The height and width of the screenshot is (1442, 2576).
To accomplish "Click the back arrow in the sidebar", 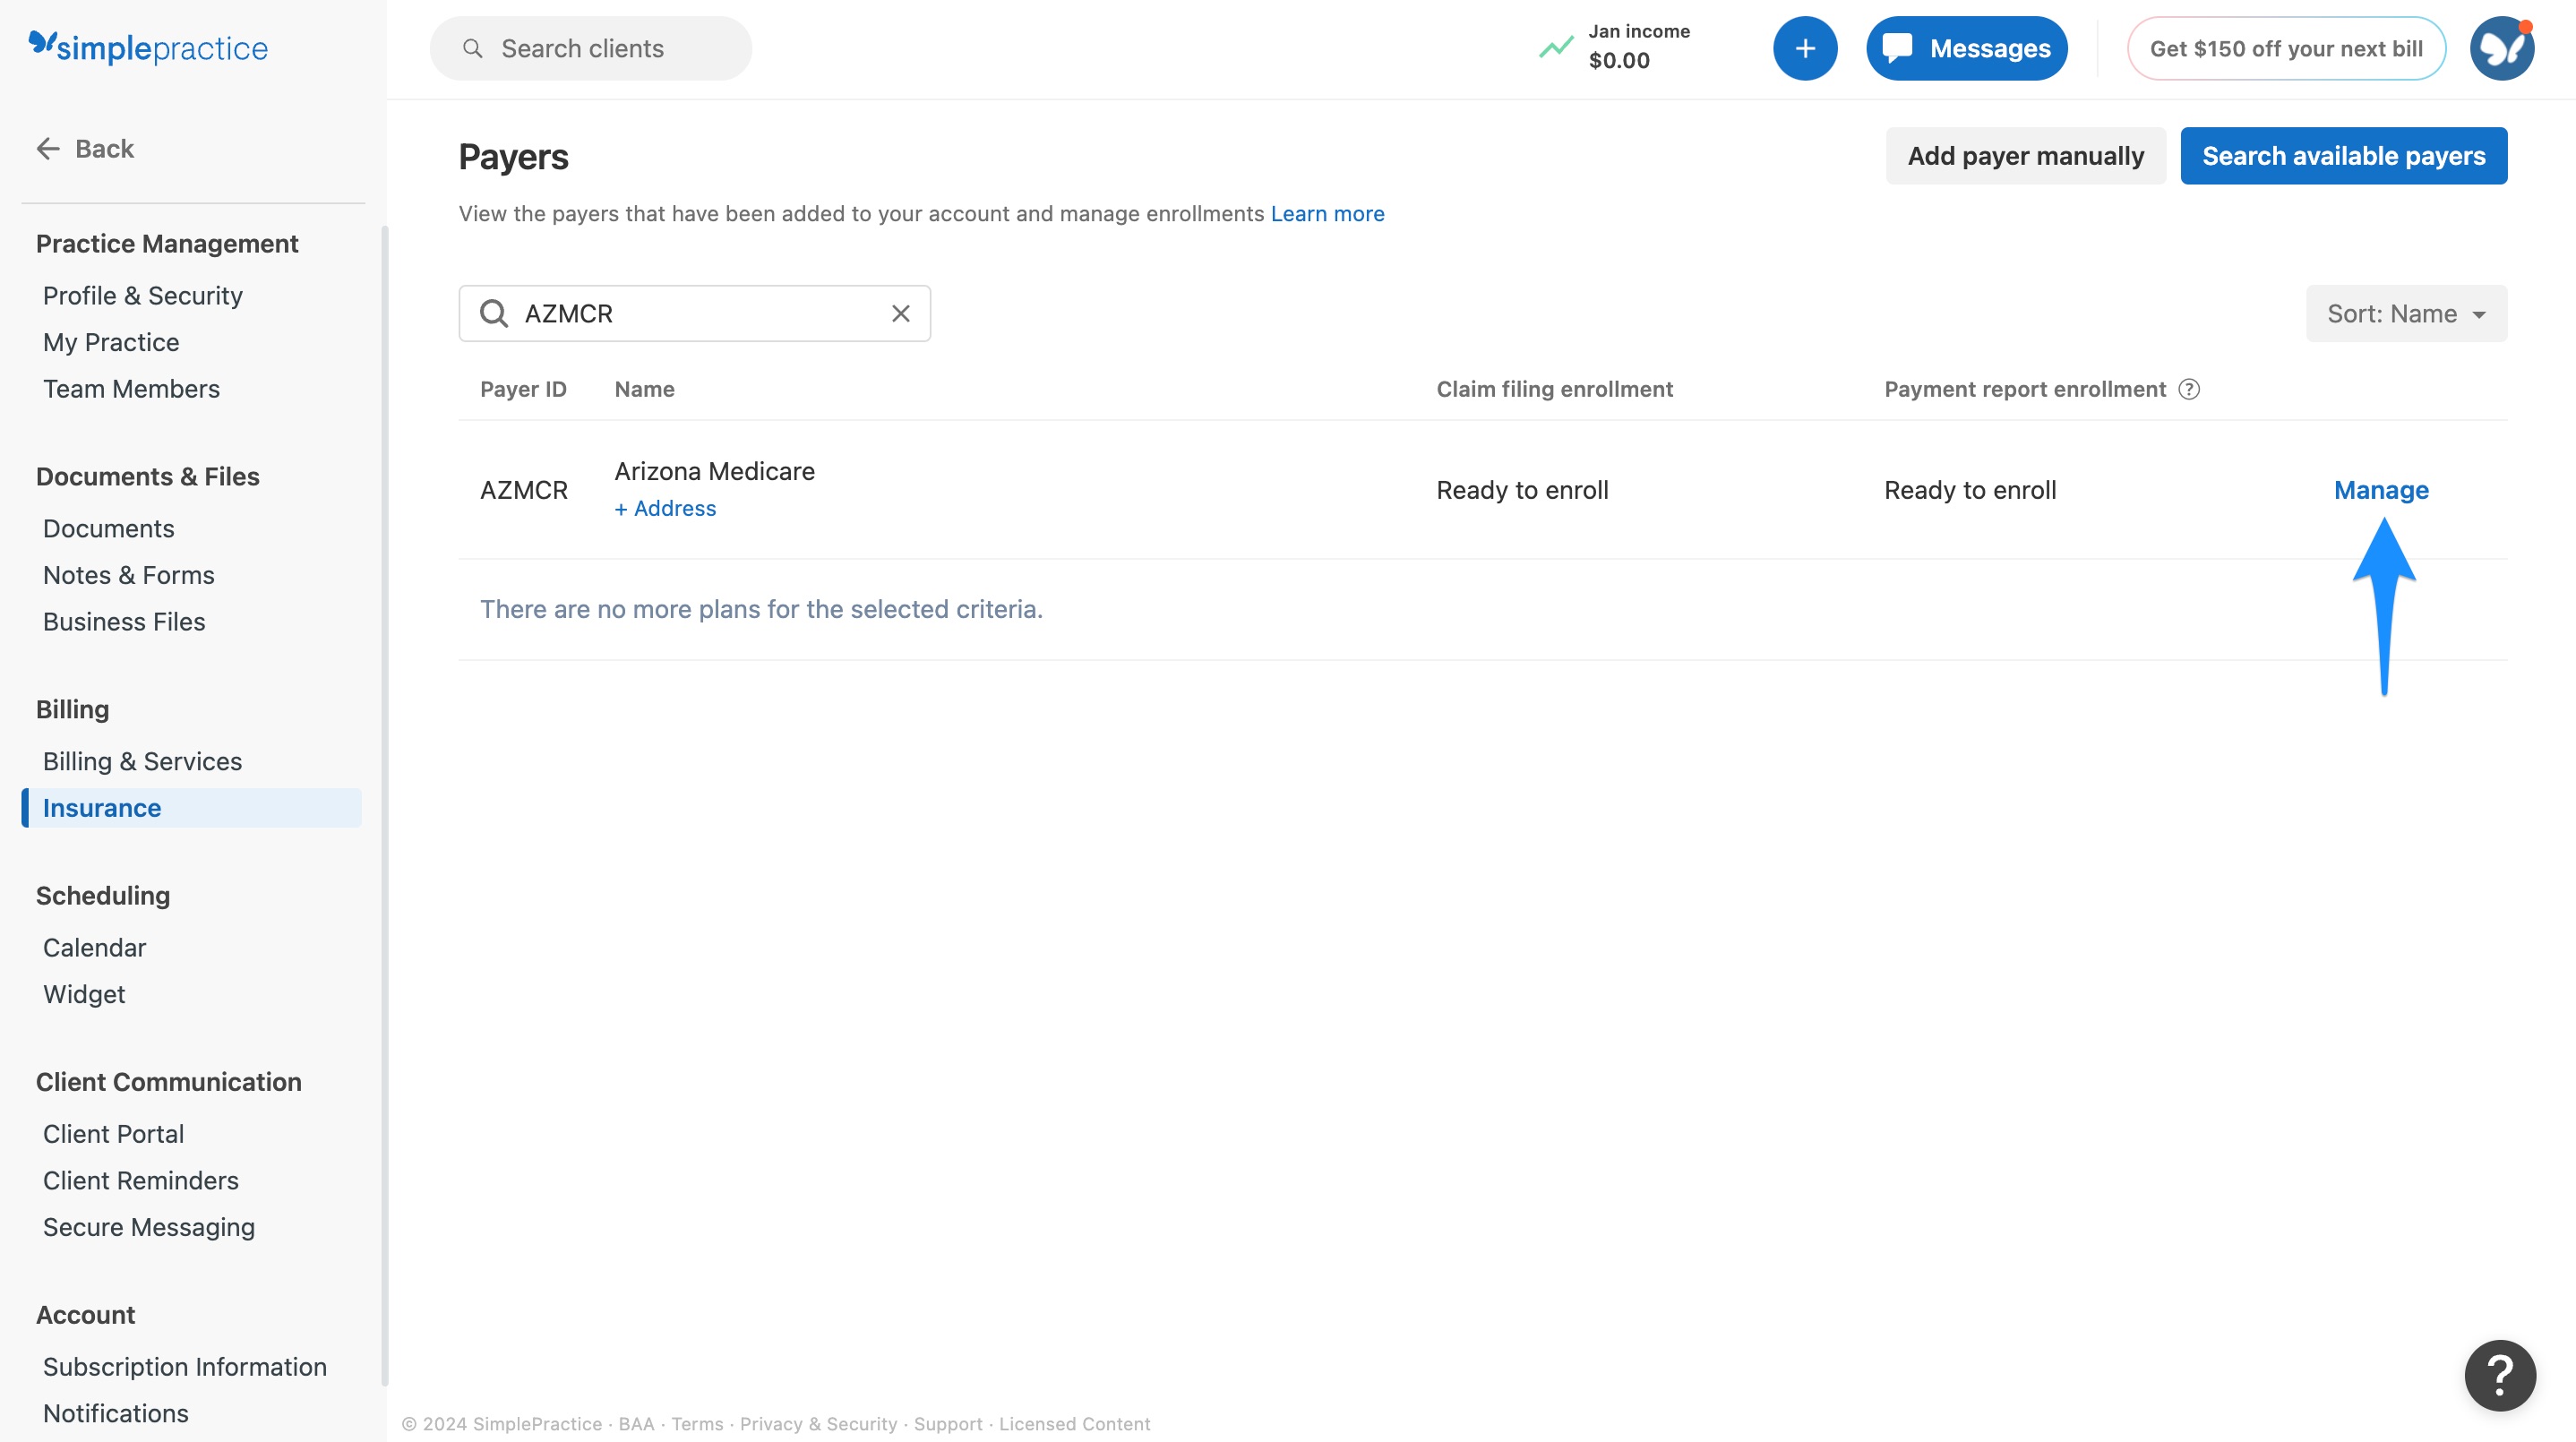I will 47,148.
